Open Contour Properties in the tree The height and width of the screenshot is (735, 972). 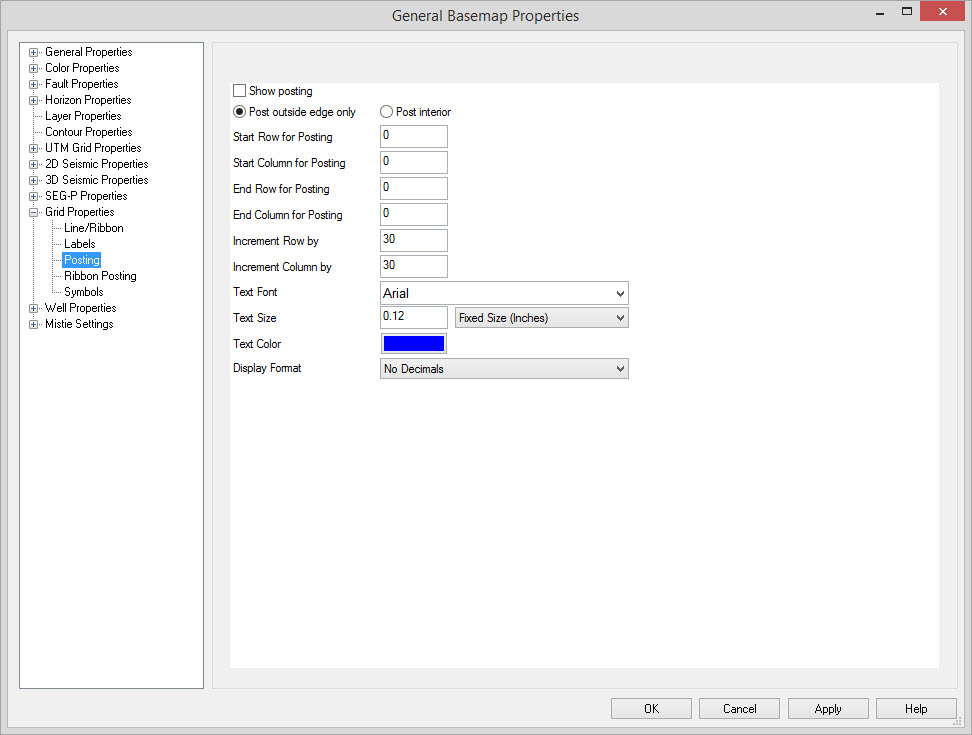(x=88, y=132)
